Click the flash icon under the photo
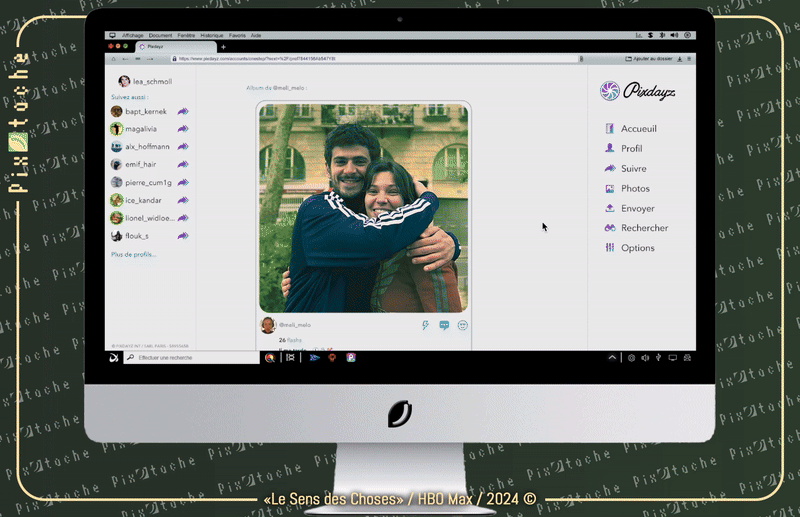The width and height of the screenshot is (800, 517). (x=426, y=325)
